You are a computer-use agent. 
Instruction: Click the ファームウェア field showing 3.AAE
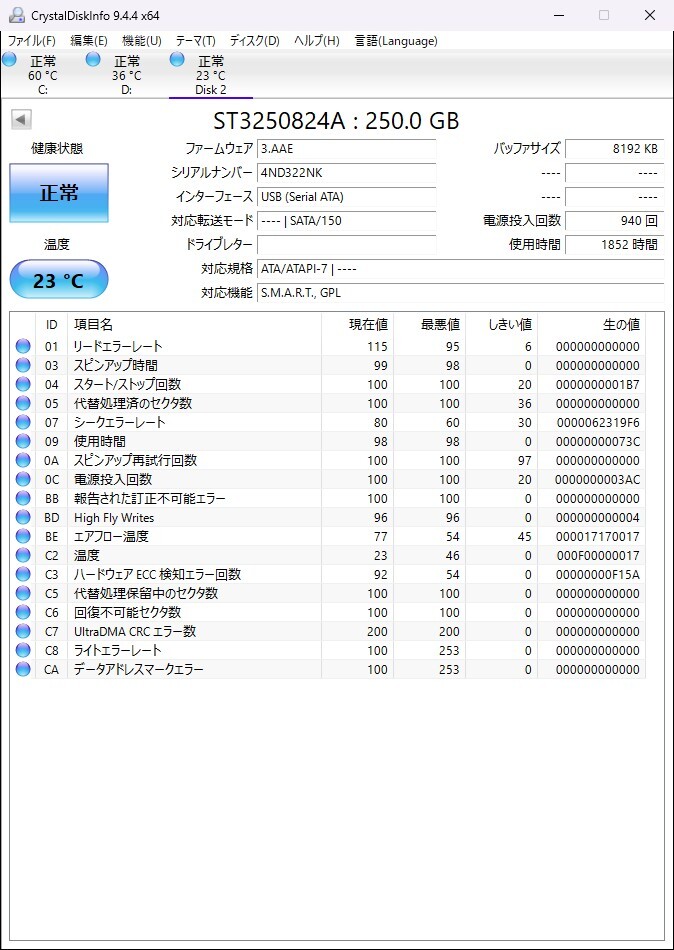pyautogui.click(x=347, y=148)
